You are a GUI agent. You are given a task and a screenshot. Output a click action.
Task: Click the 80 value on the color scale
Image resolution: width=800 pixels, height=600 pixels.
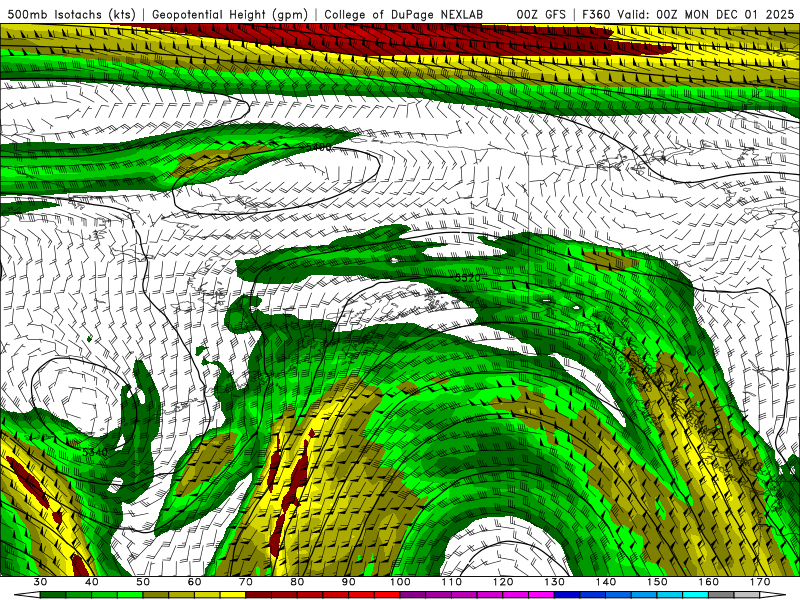(297, 582)
